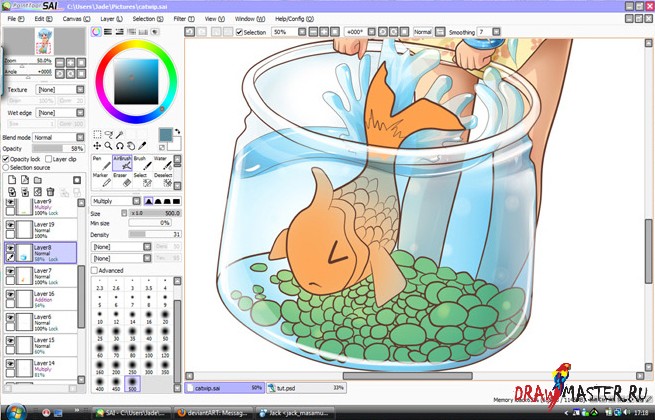Create a new layer folder

pos(38,180)
